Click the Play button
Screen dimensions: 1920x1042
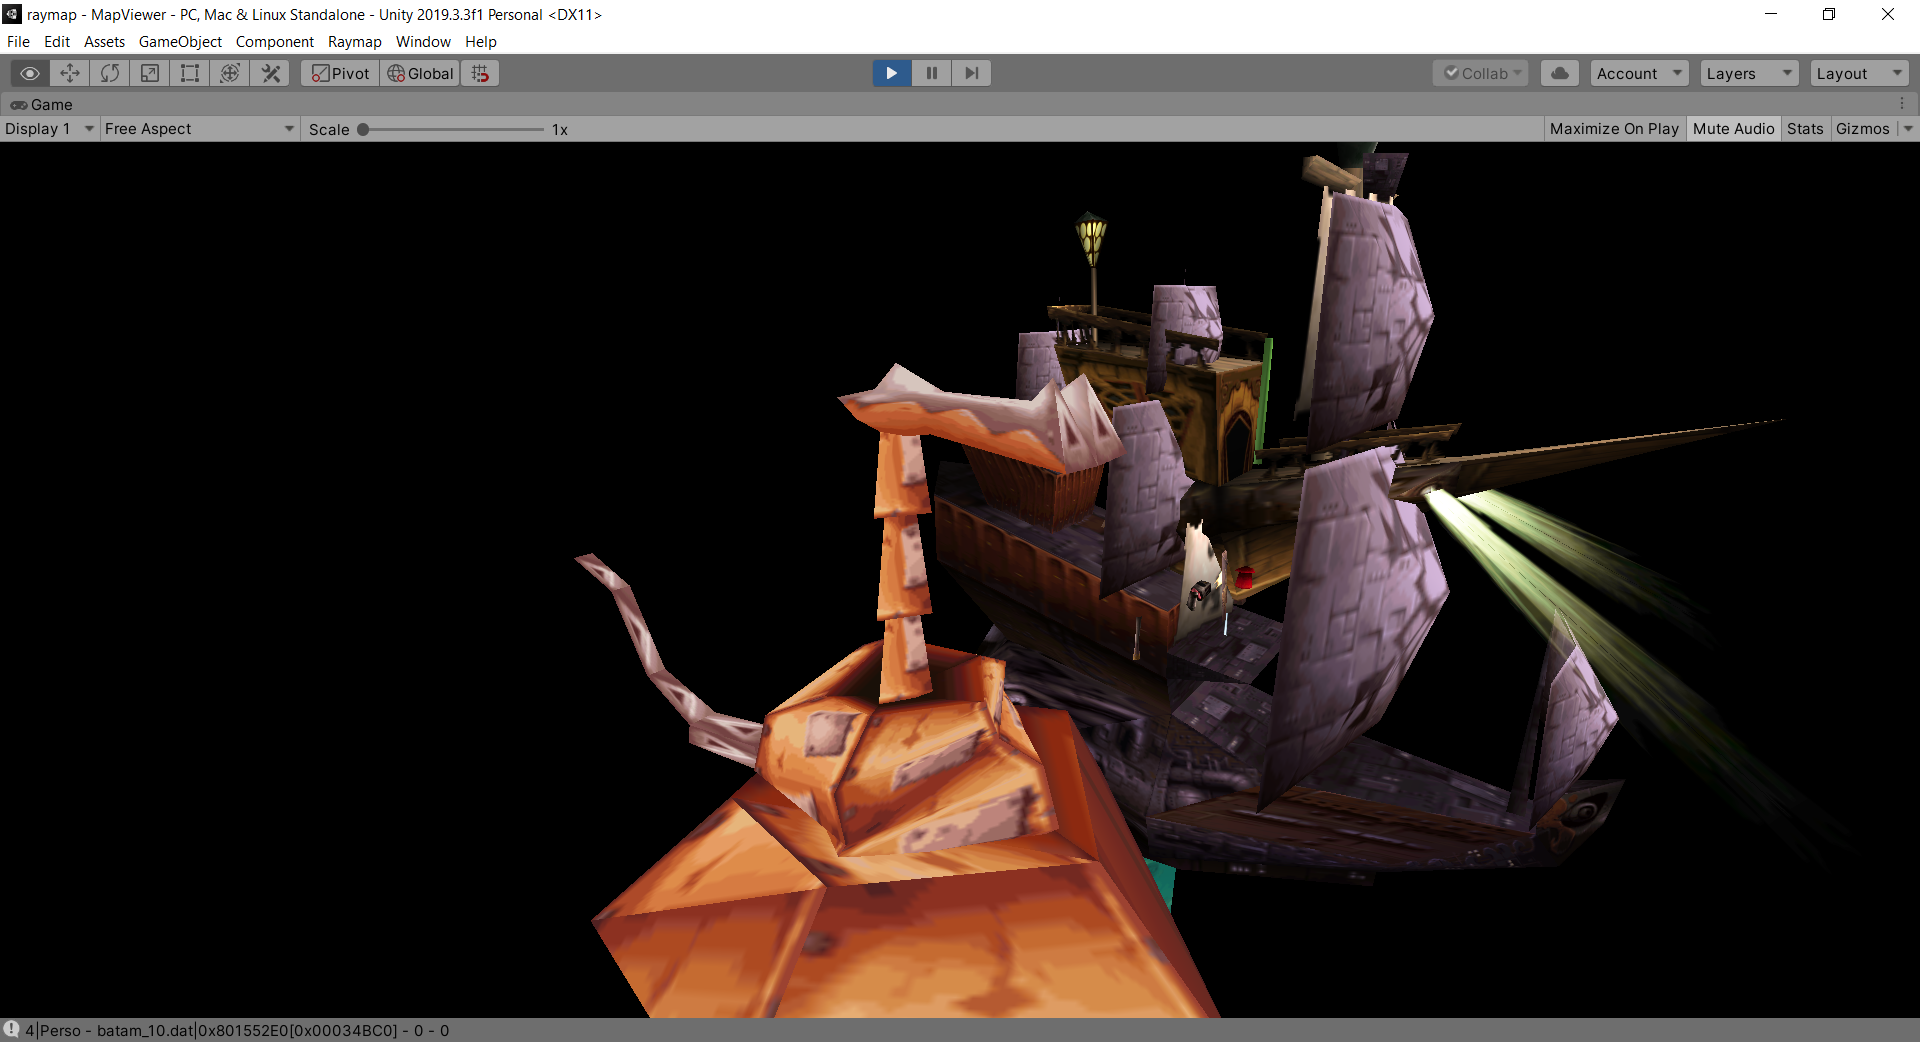[892, 73]
